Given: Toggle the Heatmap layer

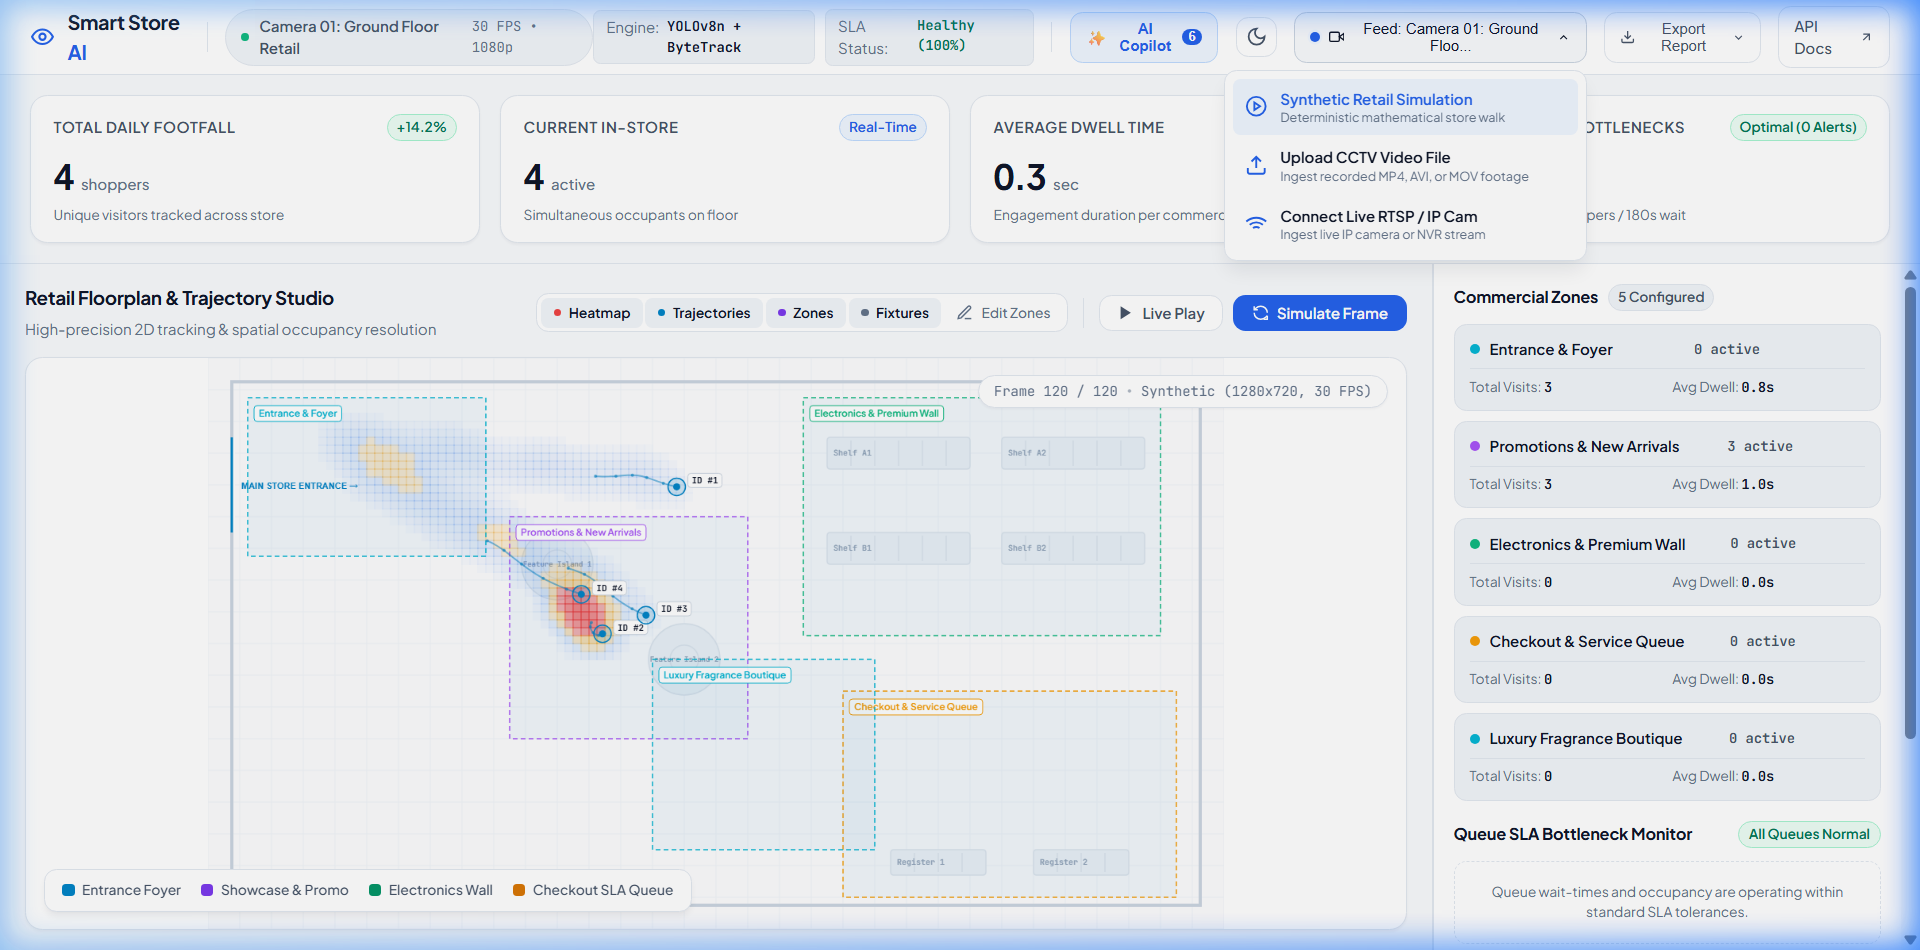Looking at the screenshot, I should click(x=592, y=313).
